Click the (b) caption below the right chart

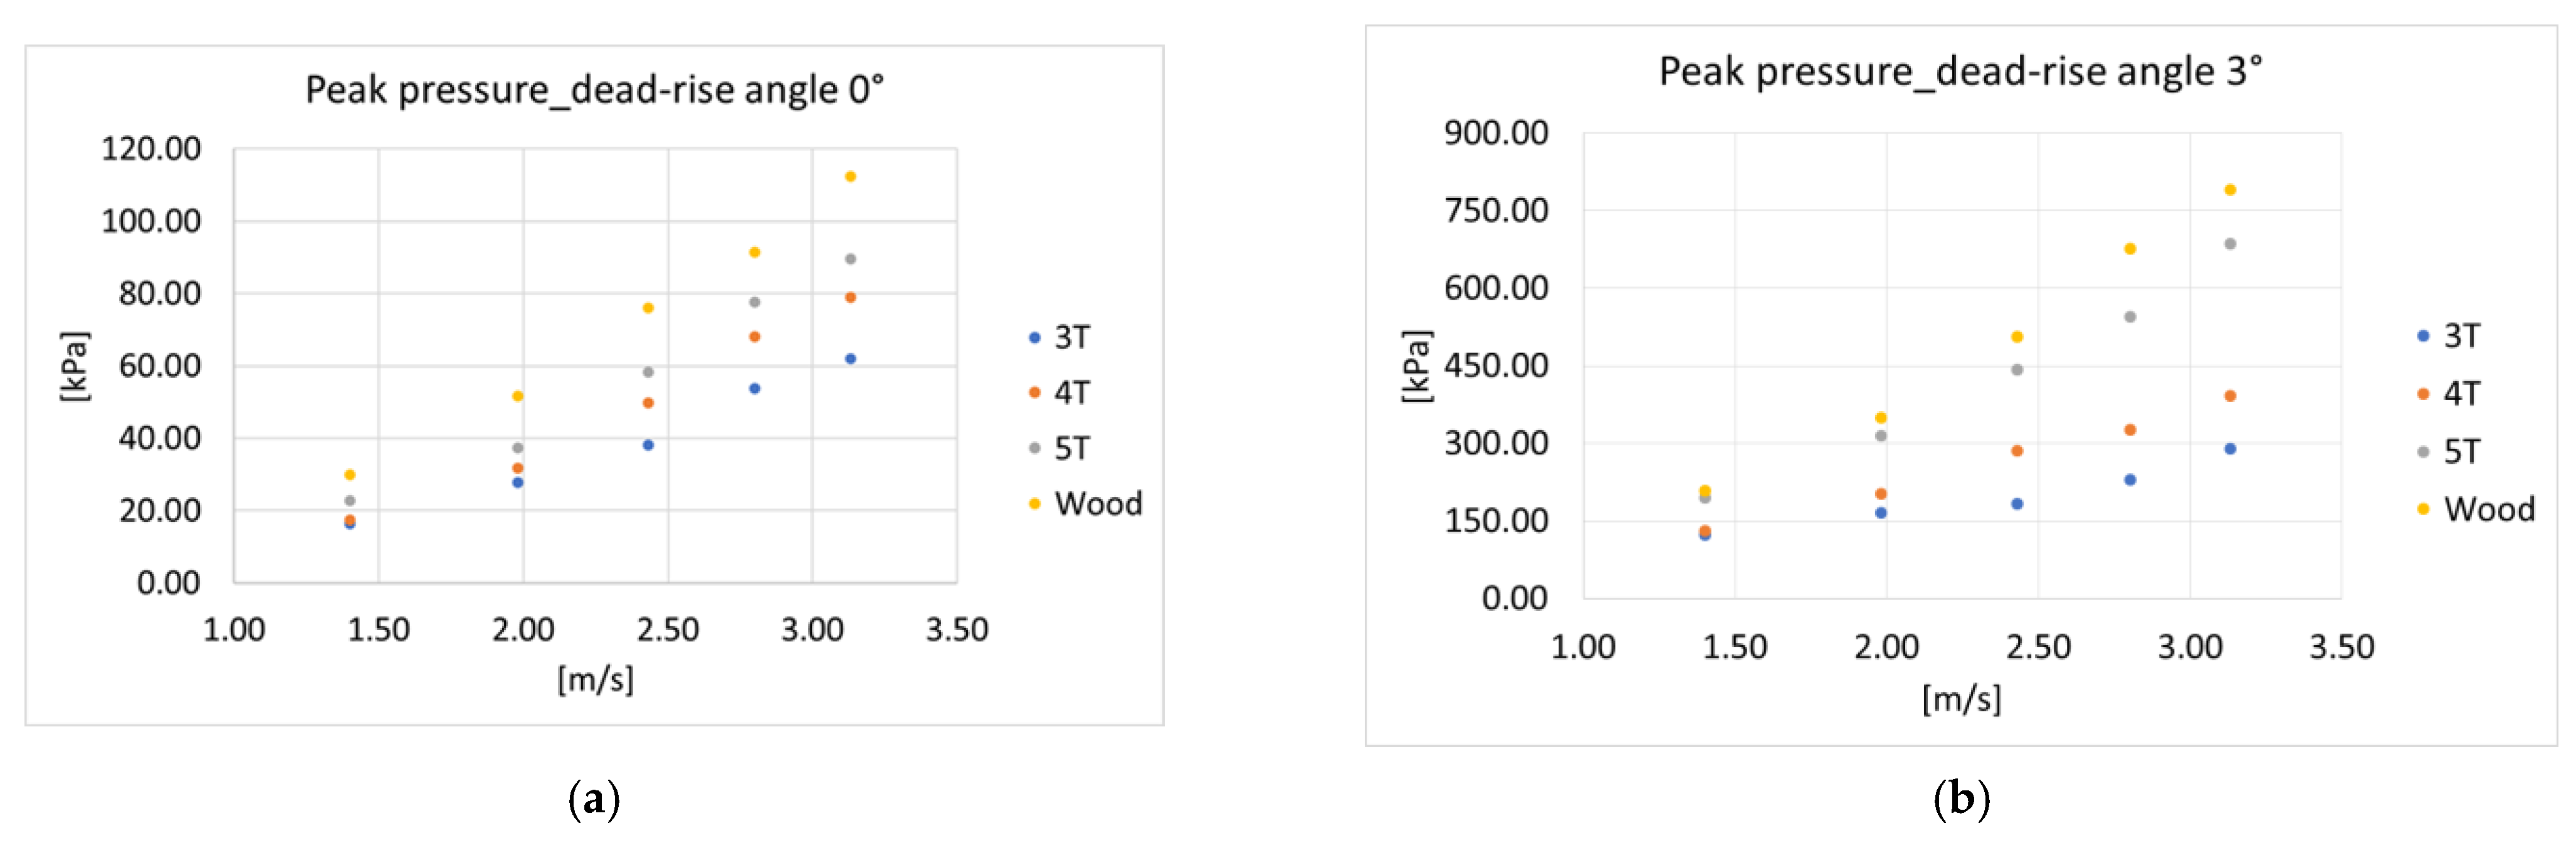(1961, 799)
